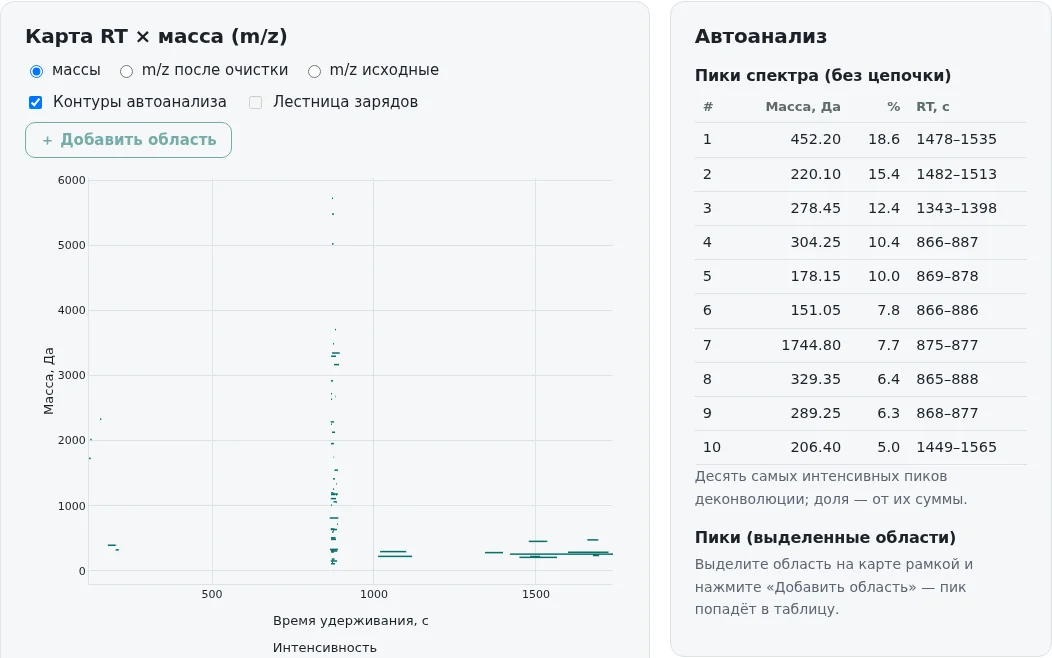Select mass value 278.45 in the table
Image resolution: width=1052 pixels, height=658 pixels.
(x=815, y=209)
